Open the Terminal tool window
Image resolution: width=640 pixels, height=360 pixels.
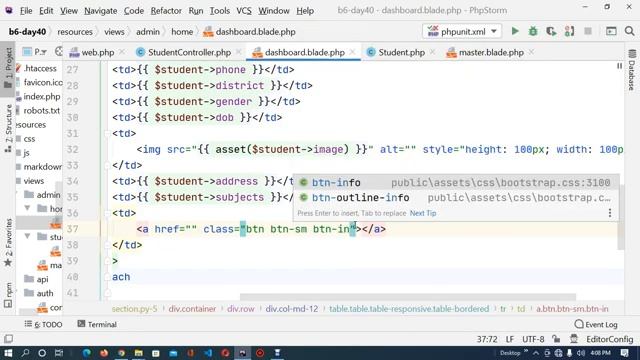97,324
